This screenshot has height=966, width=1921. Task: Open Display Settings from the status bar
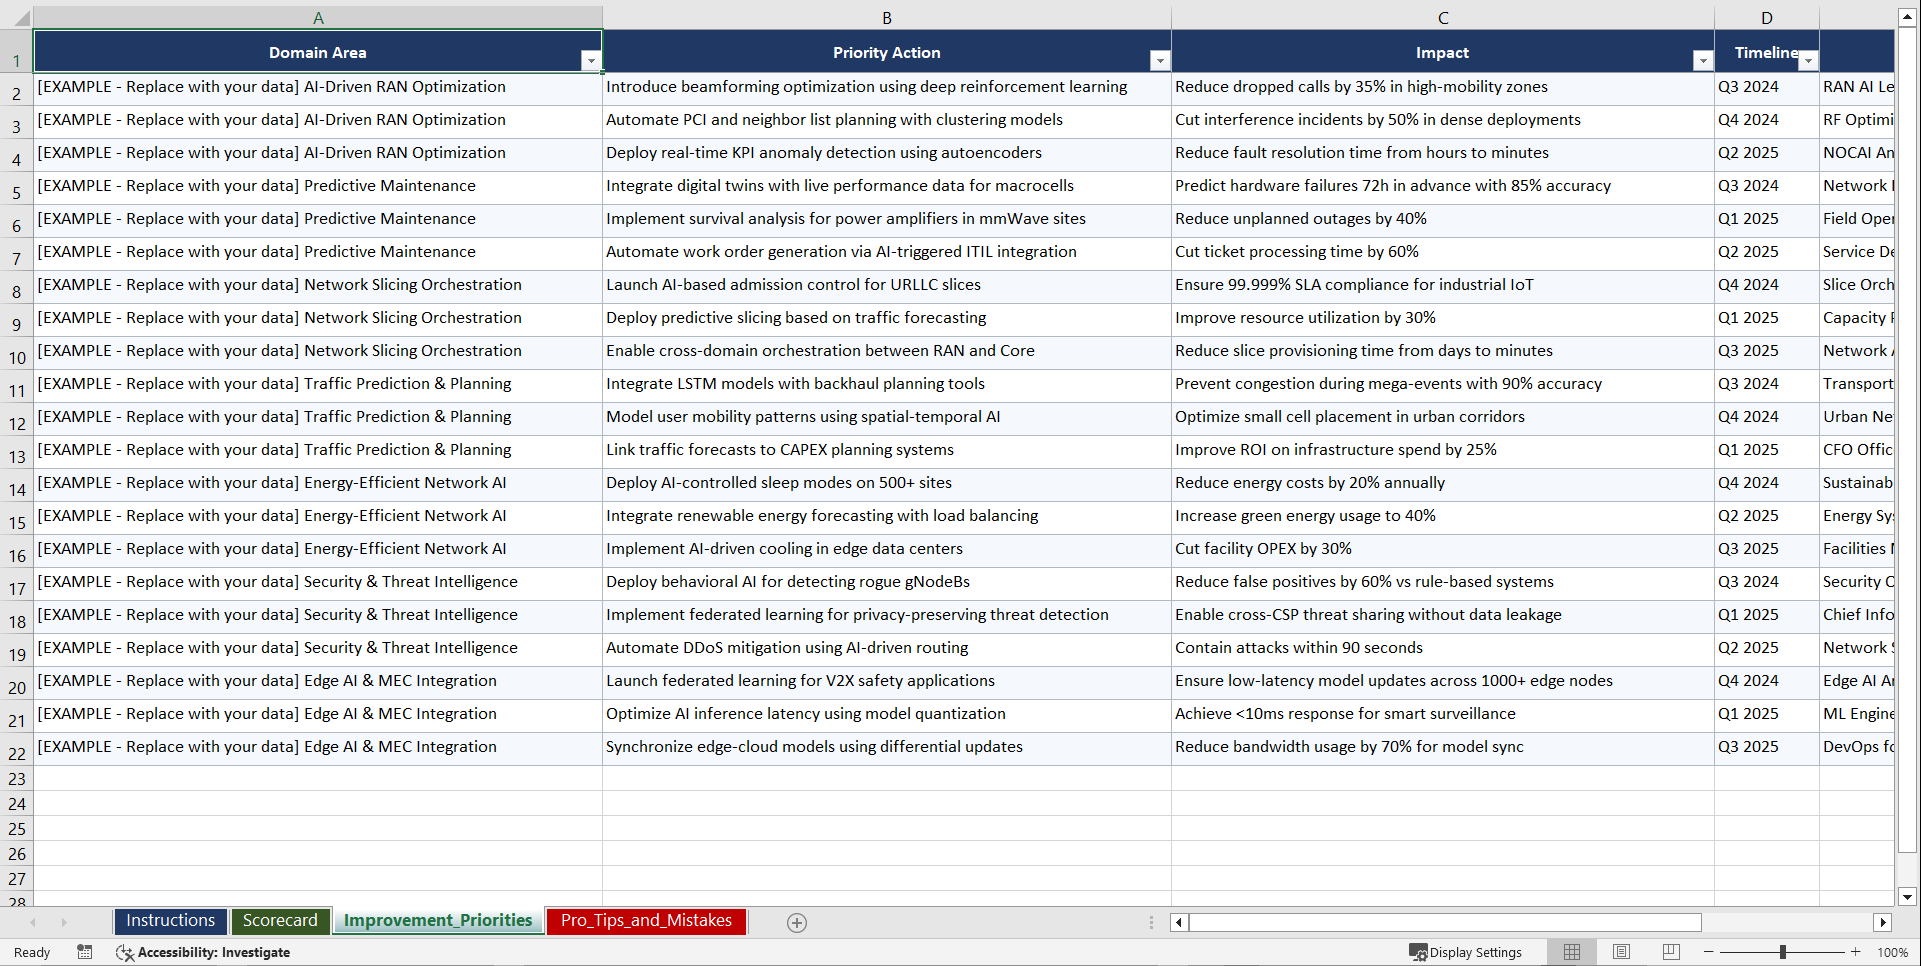tap(1466, 952)
